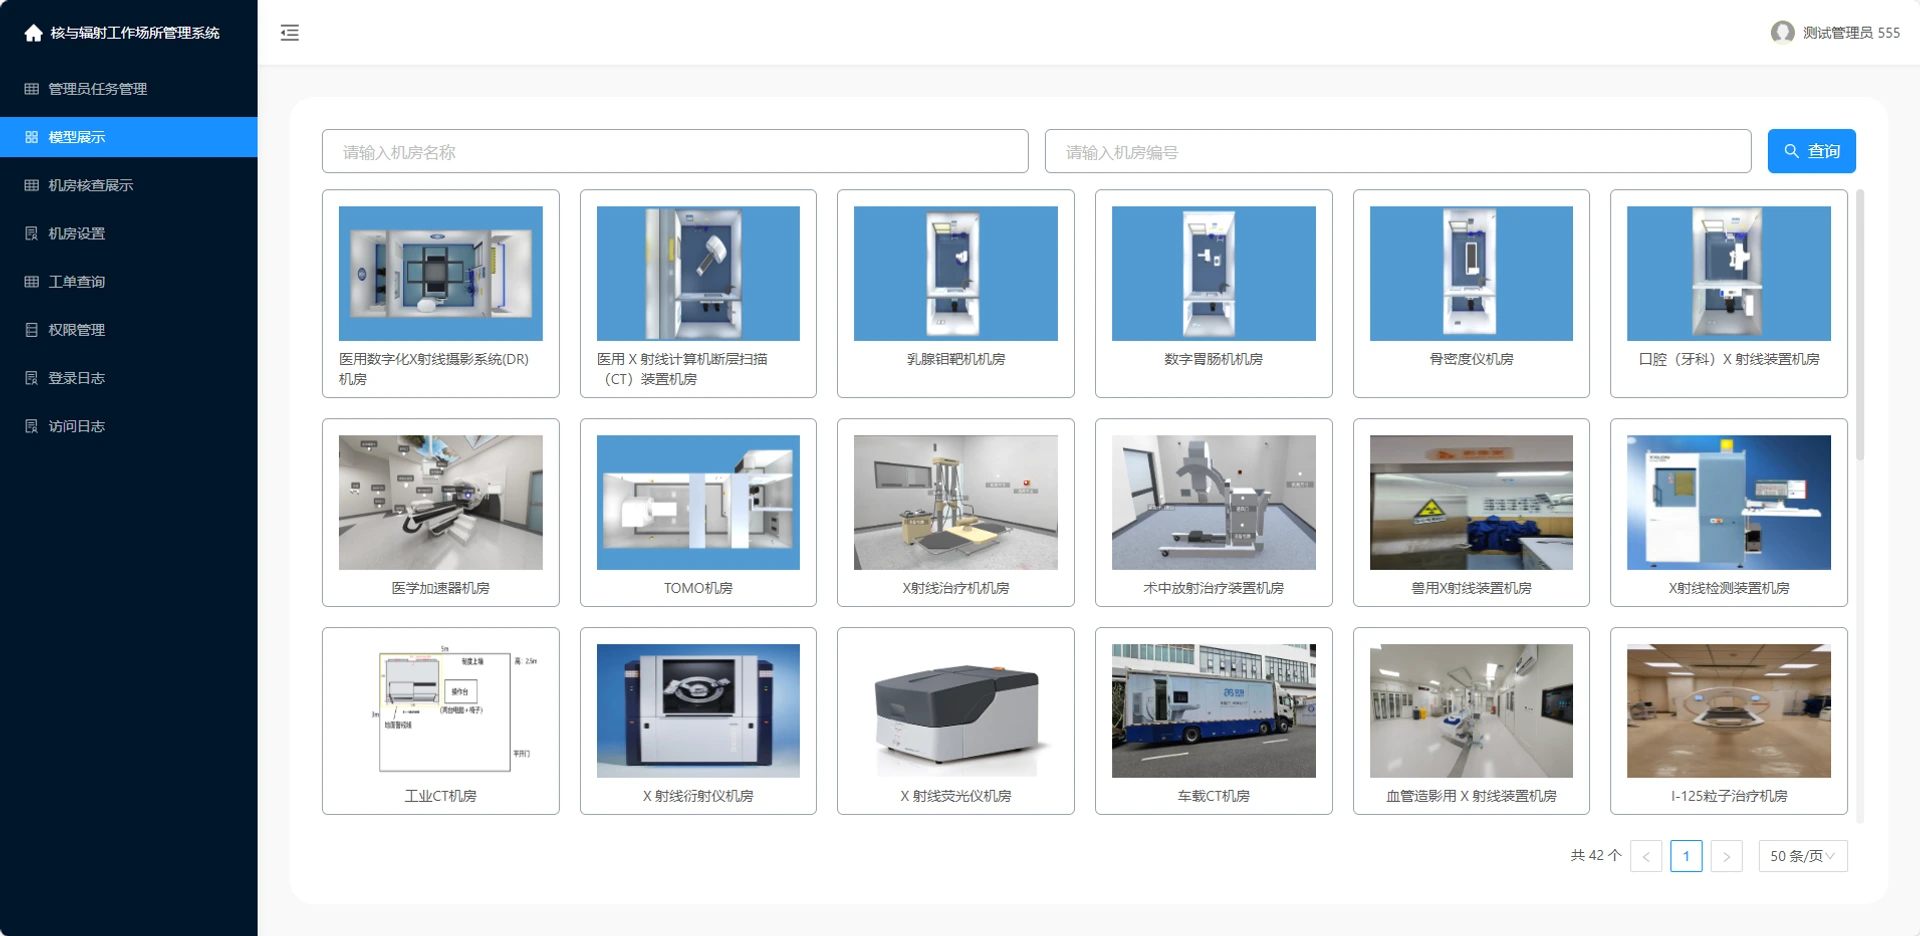
Task: Focus the 请输入机房名称 input field
Action: [x=675, y=151]
